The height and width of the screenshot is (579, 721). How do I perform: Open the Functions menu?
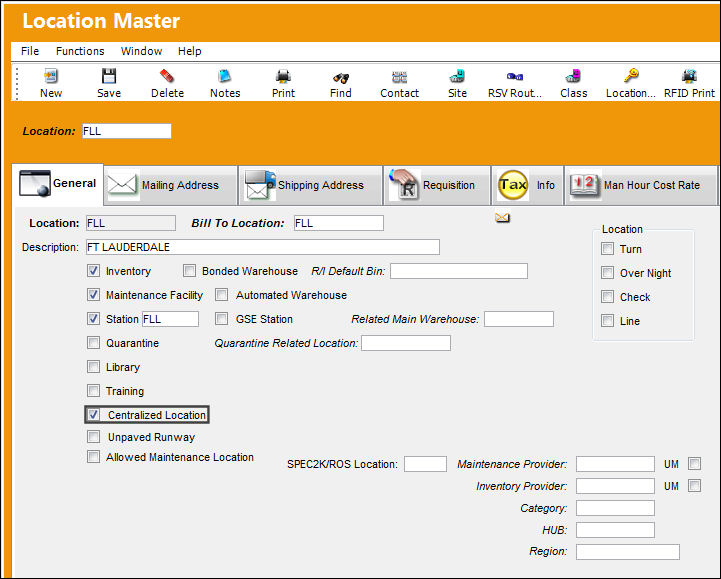(80, 51)
